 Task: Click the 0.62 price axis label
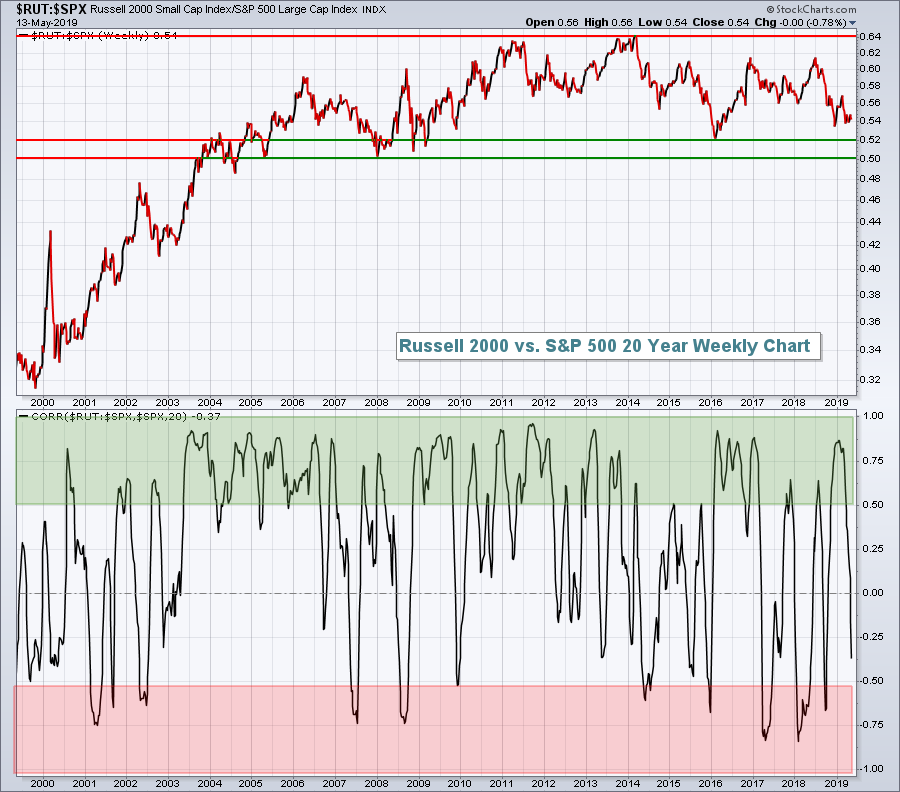pyautogui.click(x=870, y=52)
